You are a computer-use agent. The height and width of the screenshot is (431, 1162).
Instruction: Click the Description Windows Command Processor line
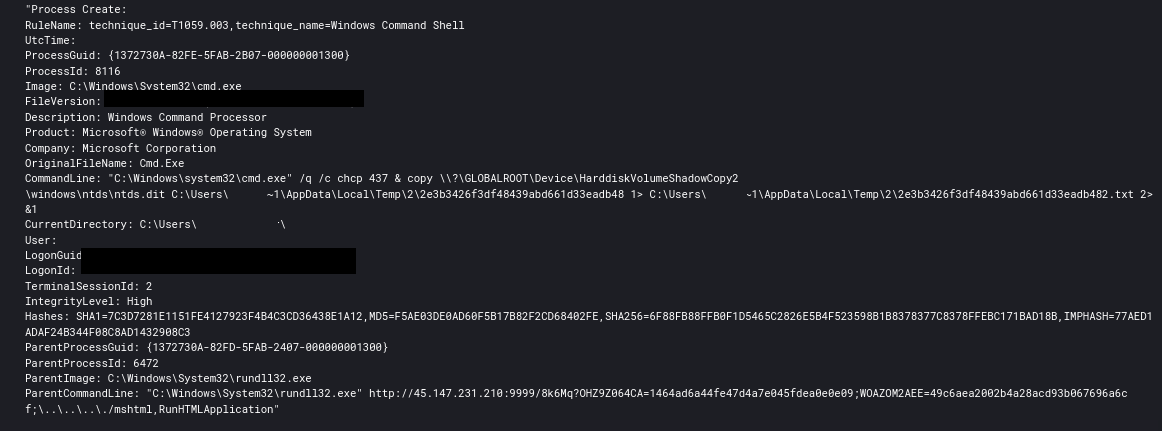[146, 117]
